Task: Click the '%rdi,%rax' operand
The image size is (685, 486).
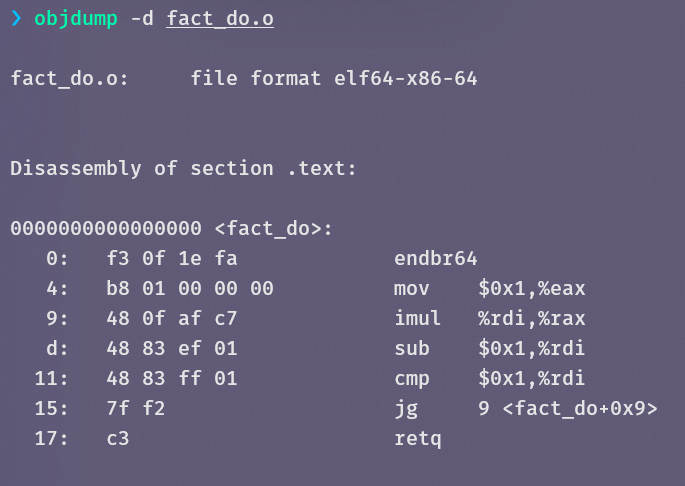Action: [531, 318]
